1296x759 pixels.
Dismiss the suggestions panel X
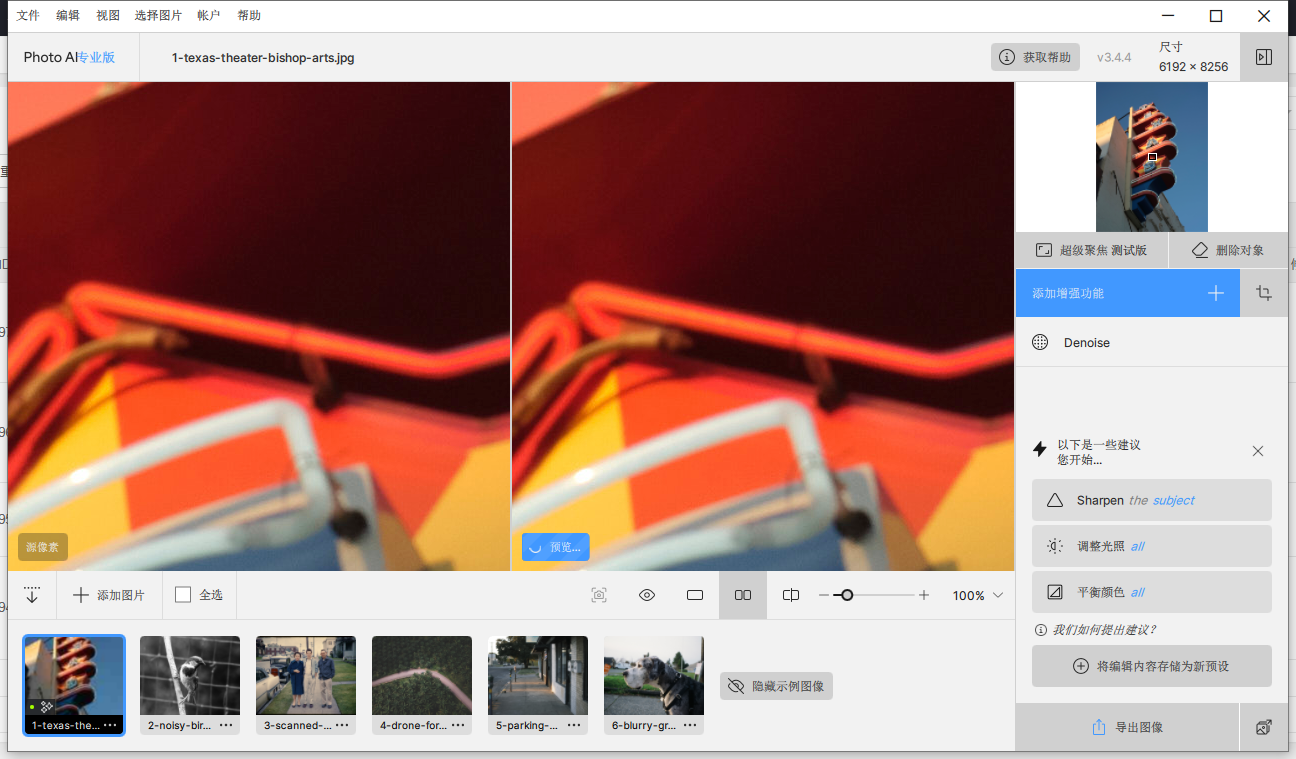[1258, 451]
